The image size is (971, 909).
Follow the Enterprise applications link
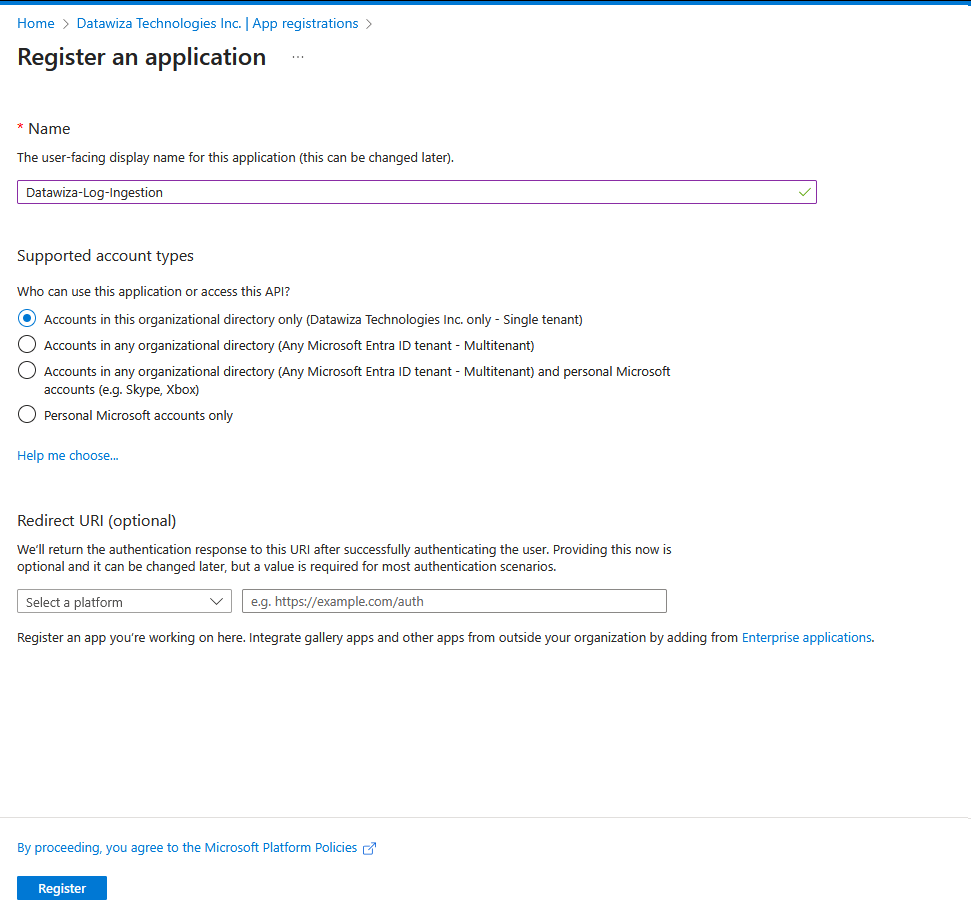tap(806, 637)
